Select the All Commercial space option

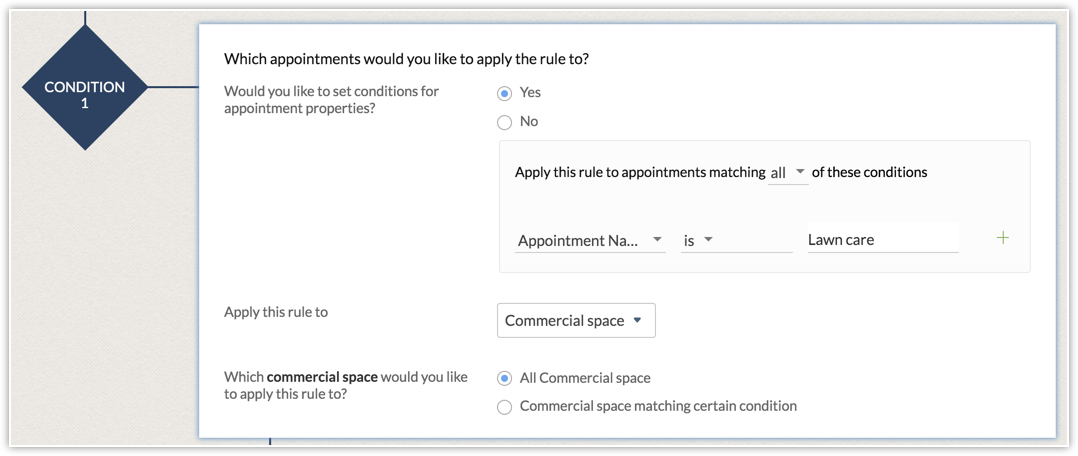[x=505, y=378]
